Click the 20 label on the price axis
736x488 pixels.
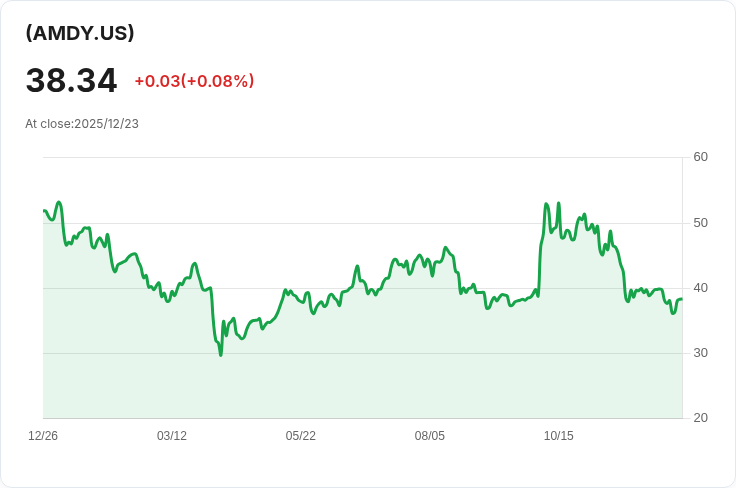[x=700, y=418]
